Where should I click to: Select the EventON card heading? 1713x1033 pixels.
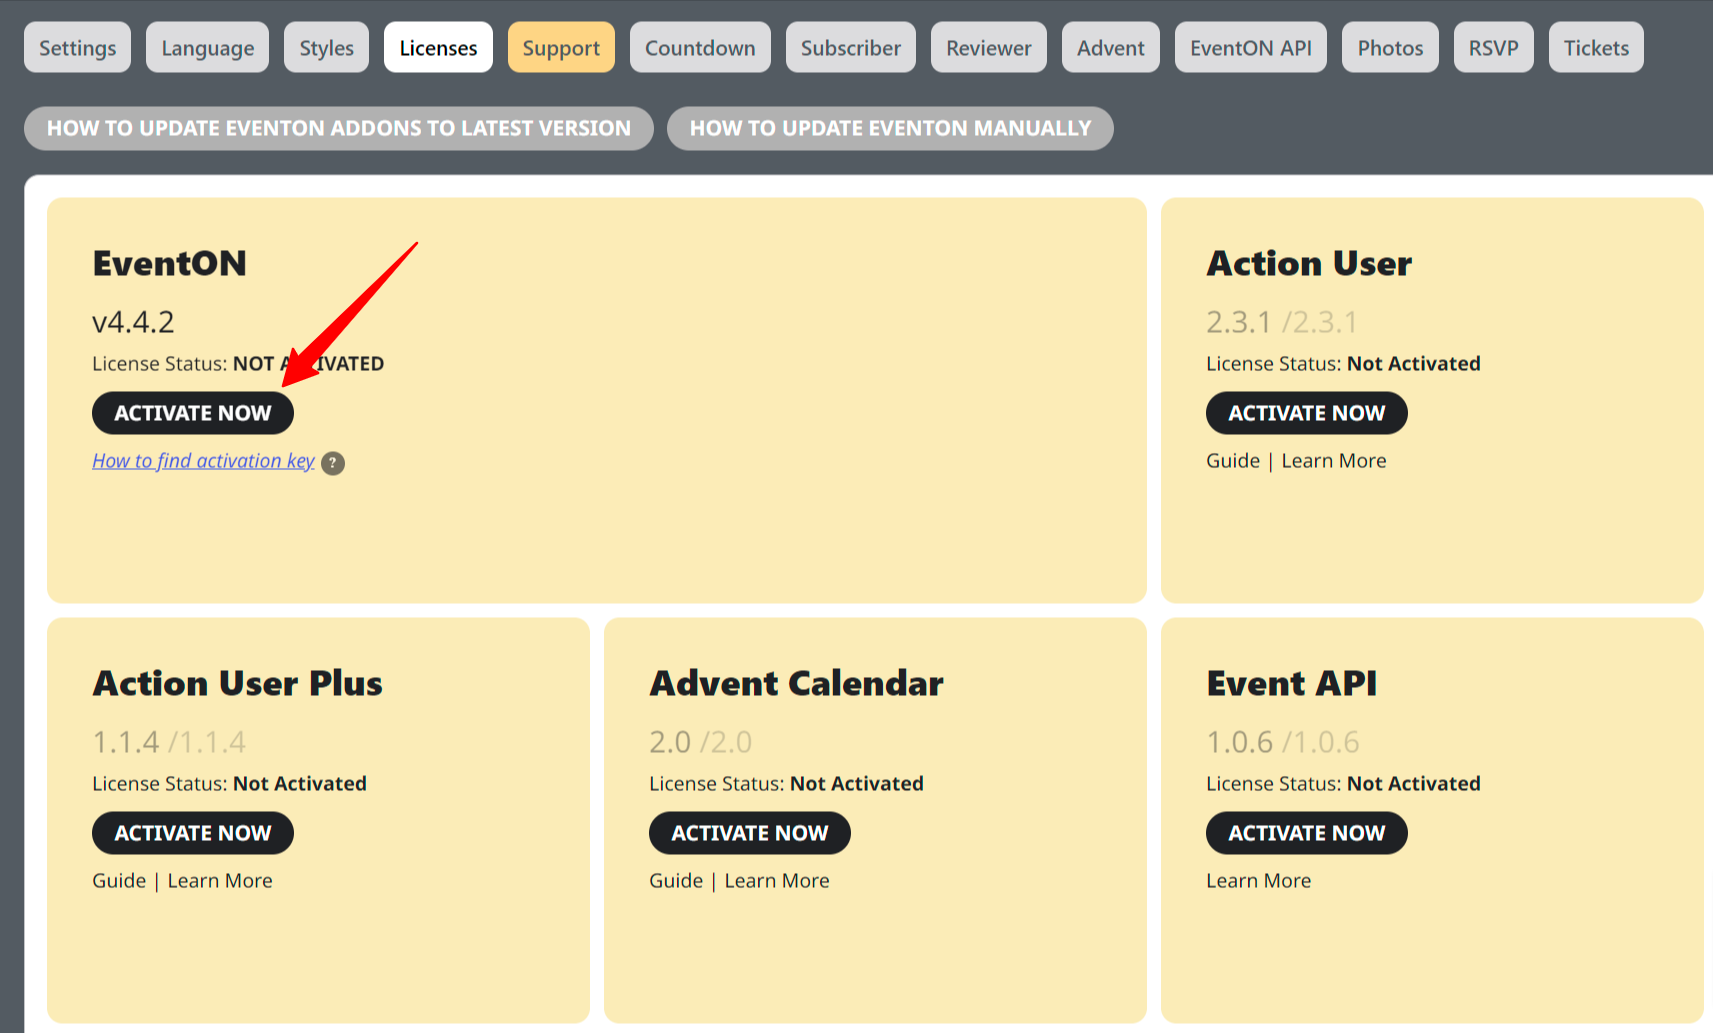pos(170,263)
